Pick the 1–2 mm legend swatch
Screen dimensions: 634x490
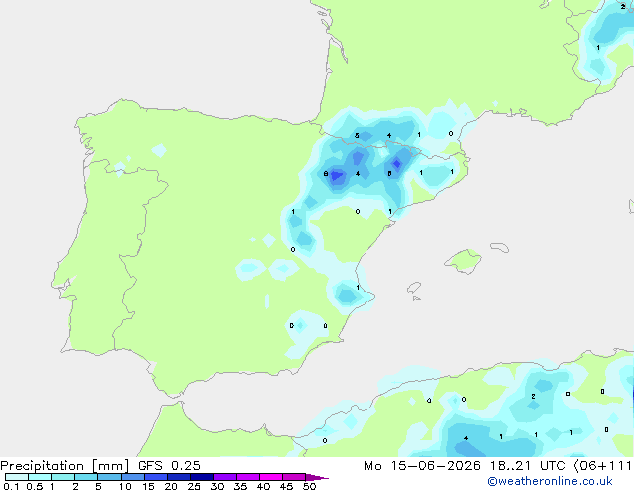point(63,477)
